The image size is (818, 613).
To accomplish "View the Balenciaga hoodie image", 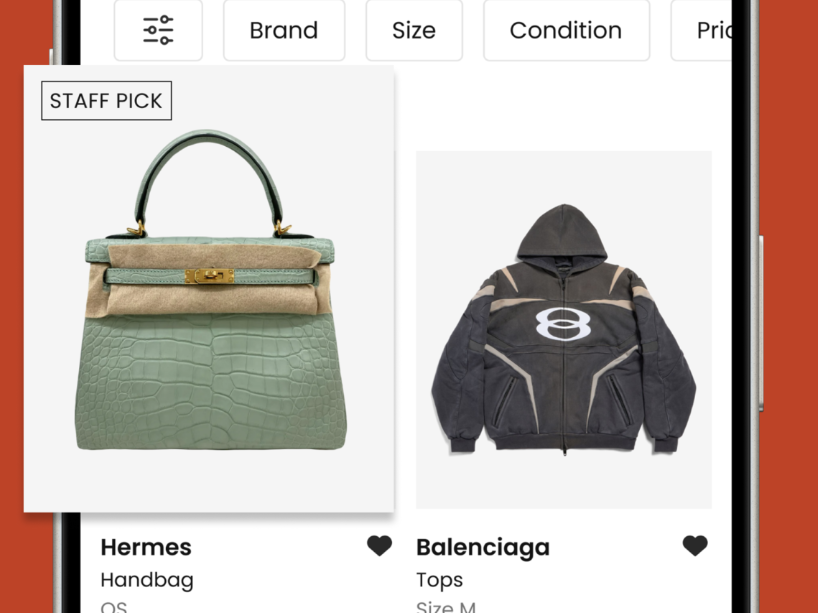I will (x=563, y=330).
